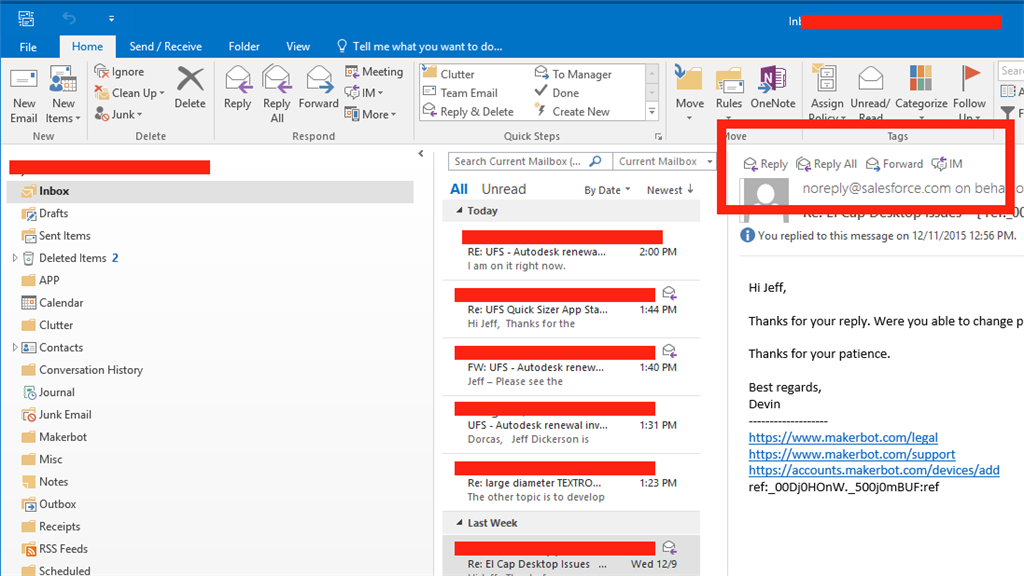Open the Junk dropdown menu
Screen dimensions: 1024x576
(x=119, y=114)
